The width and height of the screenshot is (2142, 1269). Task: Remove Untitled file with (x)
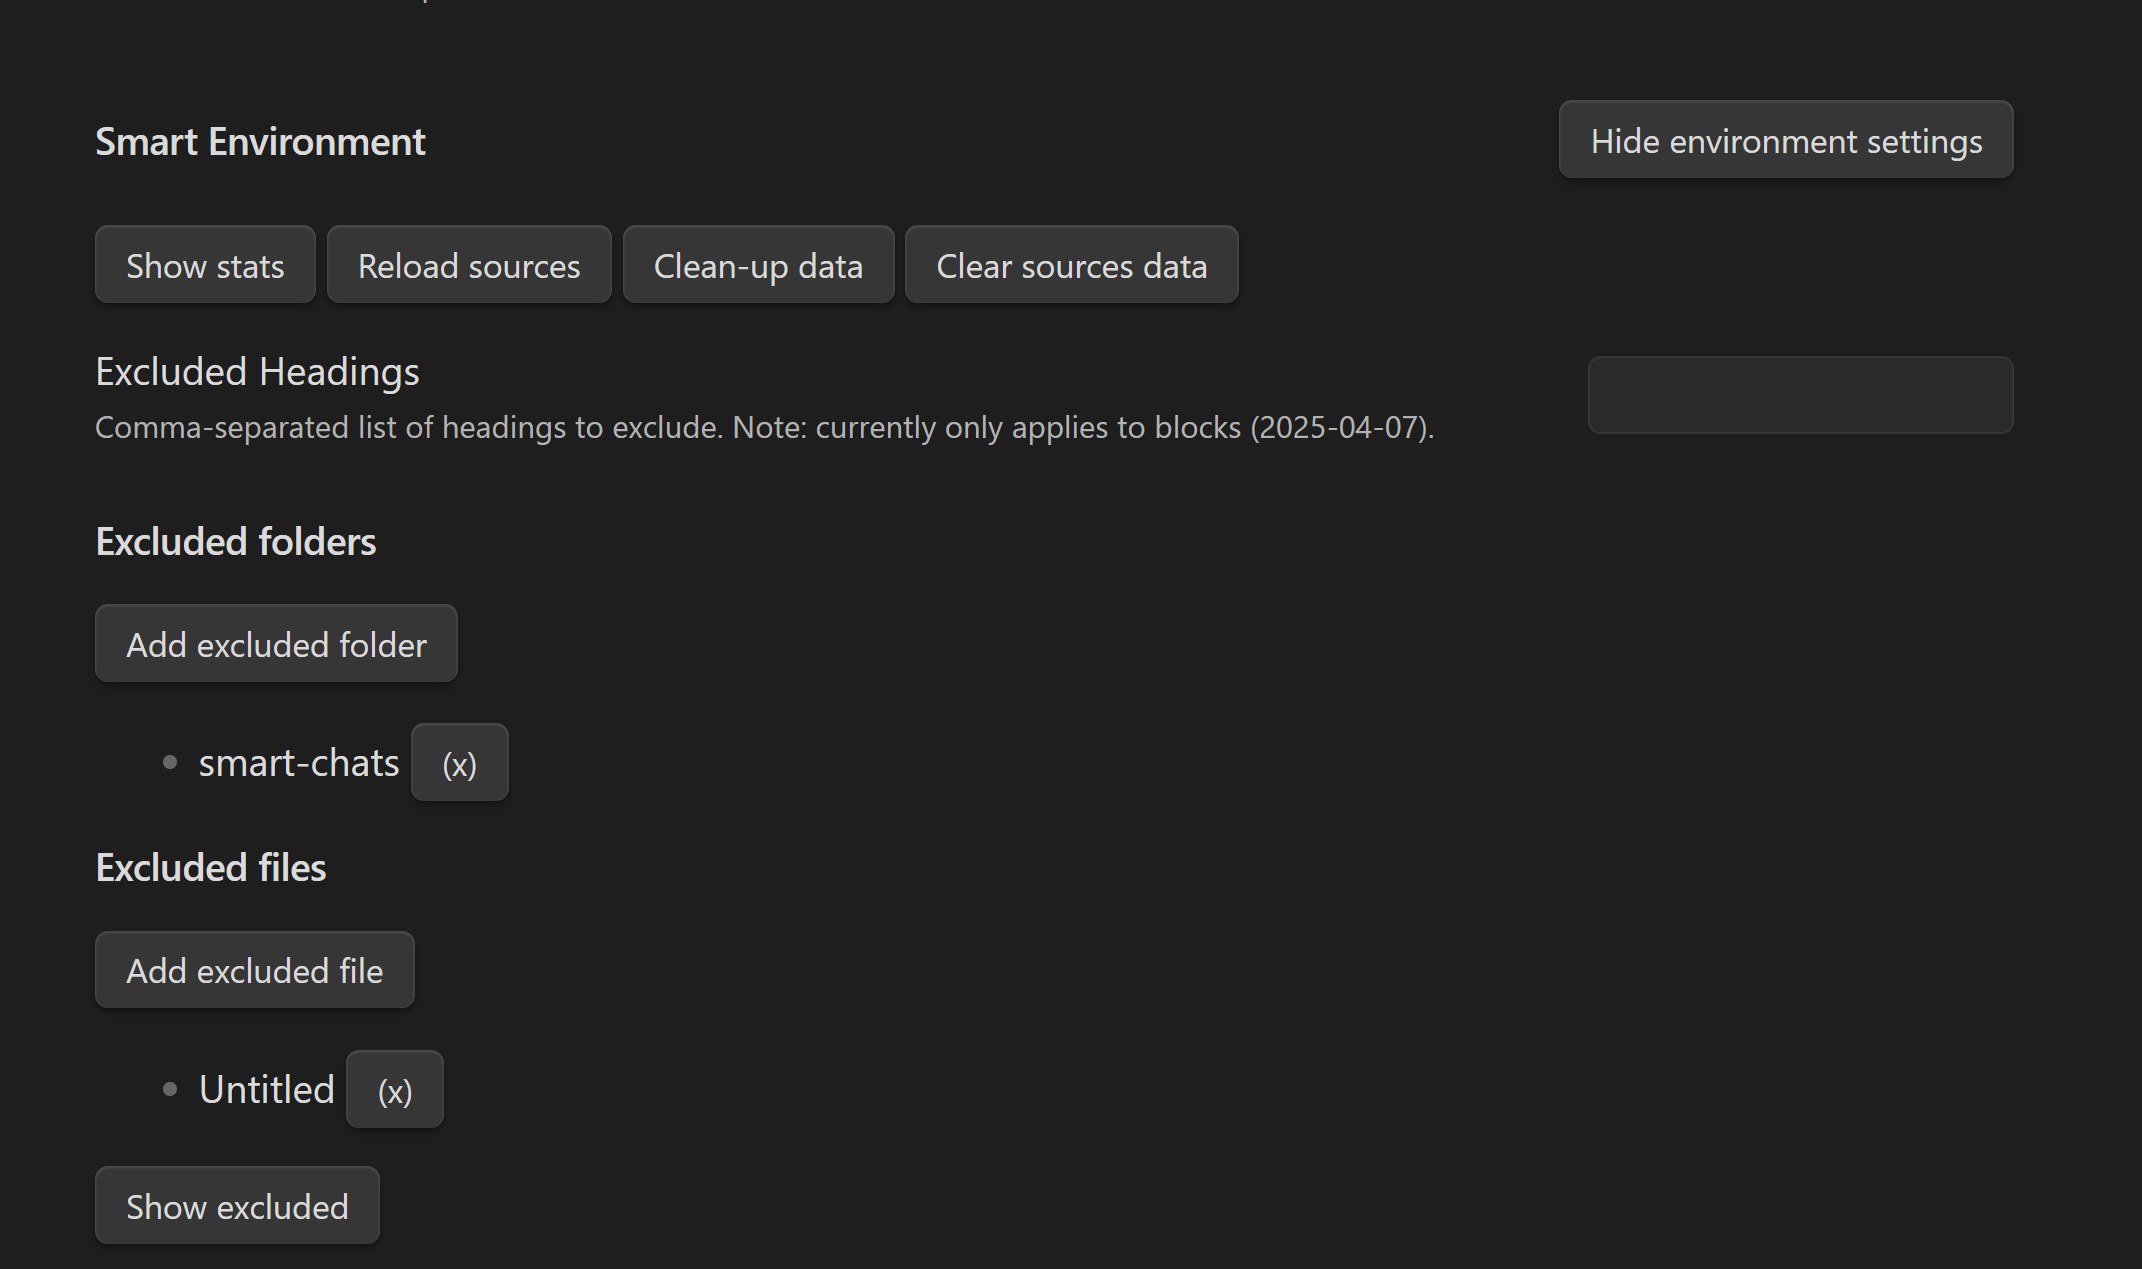[x=394, y=1090]
